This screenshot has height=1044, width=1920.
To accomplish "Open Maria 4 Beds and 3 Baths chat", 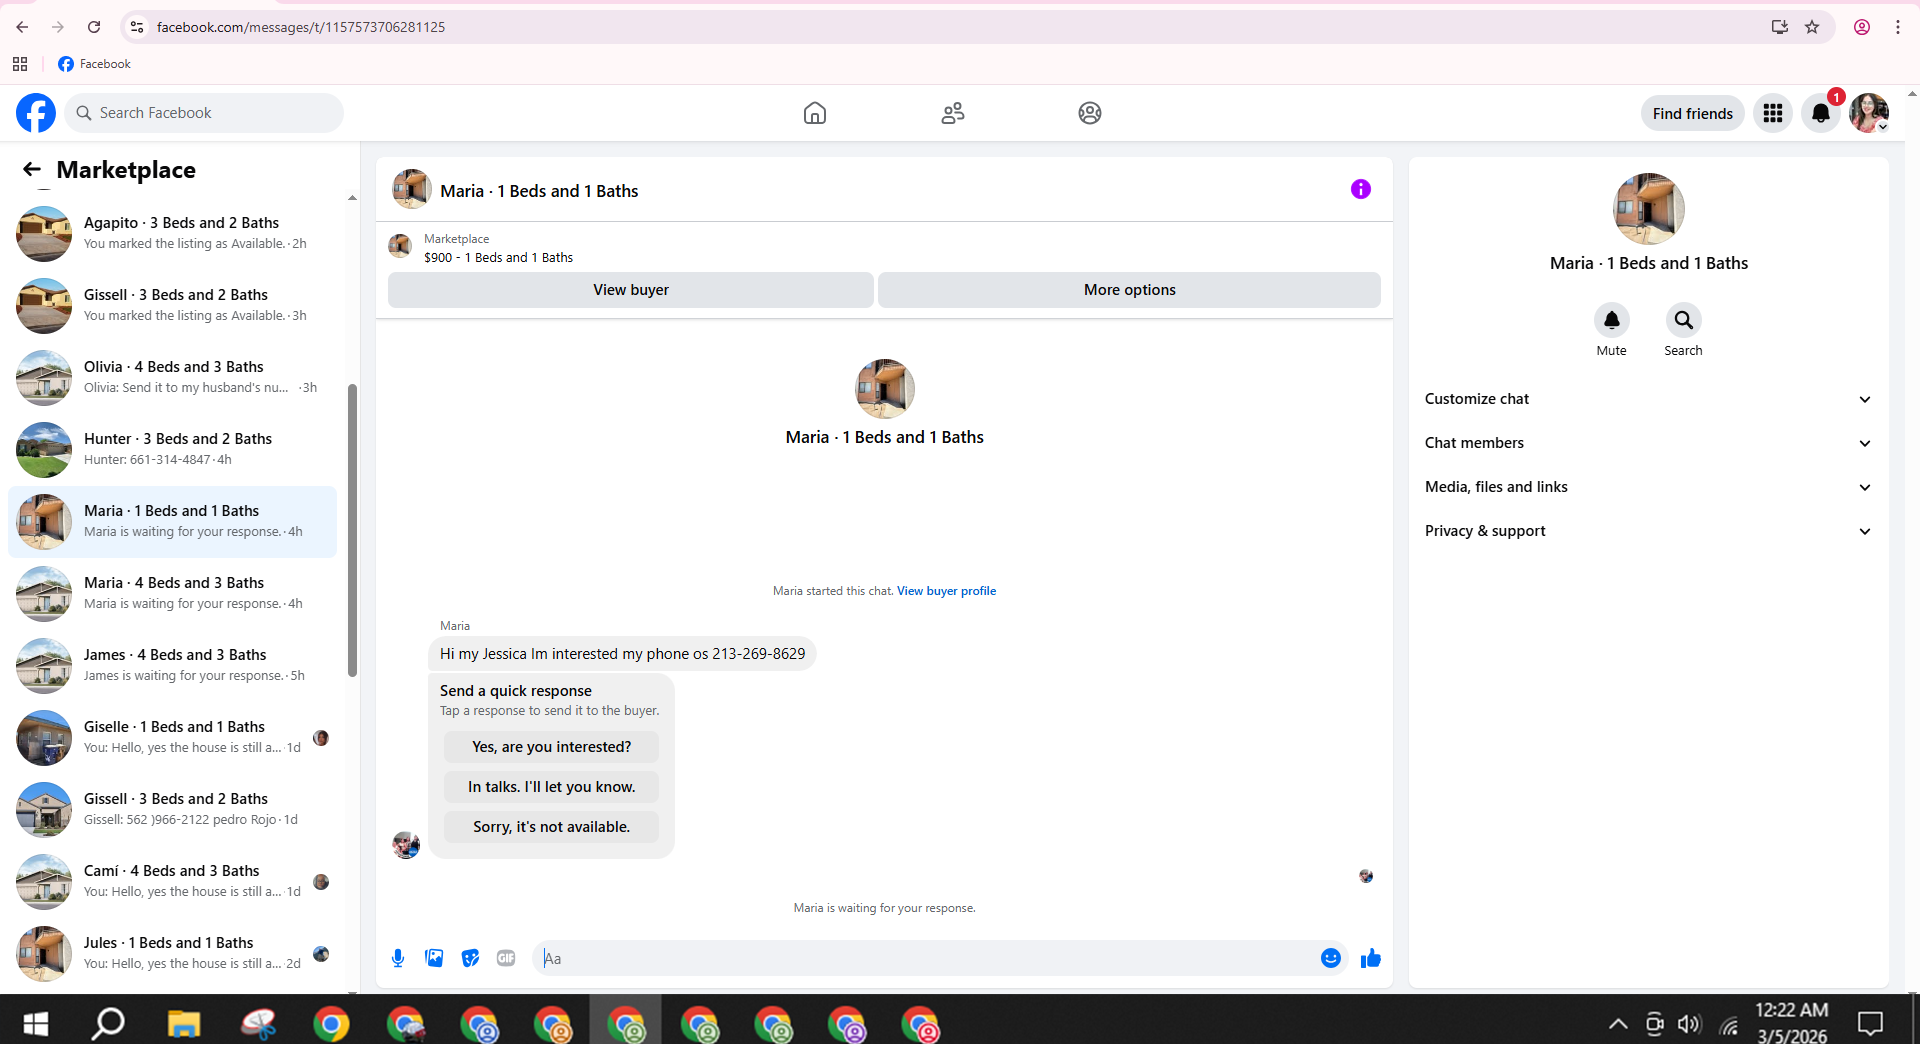I will 172,593.
